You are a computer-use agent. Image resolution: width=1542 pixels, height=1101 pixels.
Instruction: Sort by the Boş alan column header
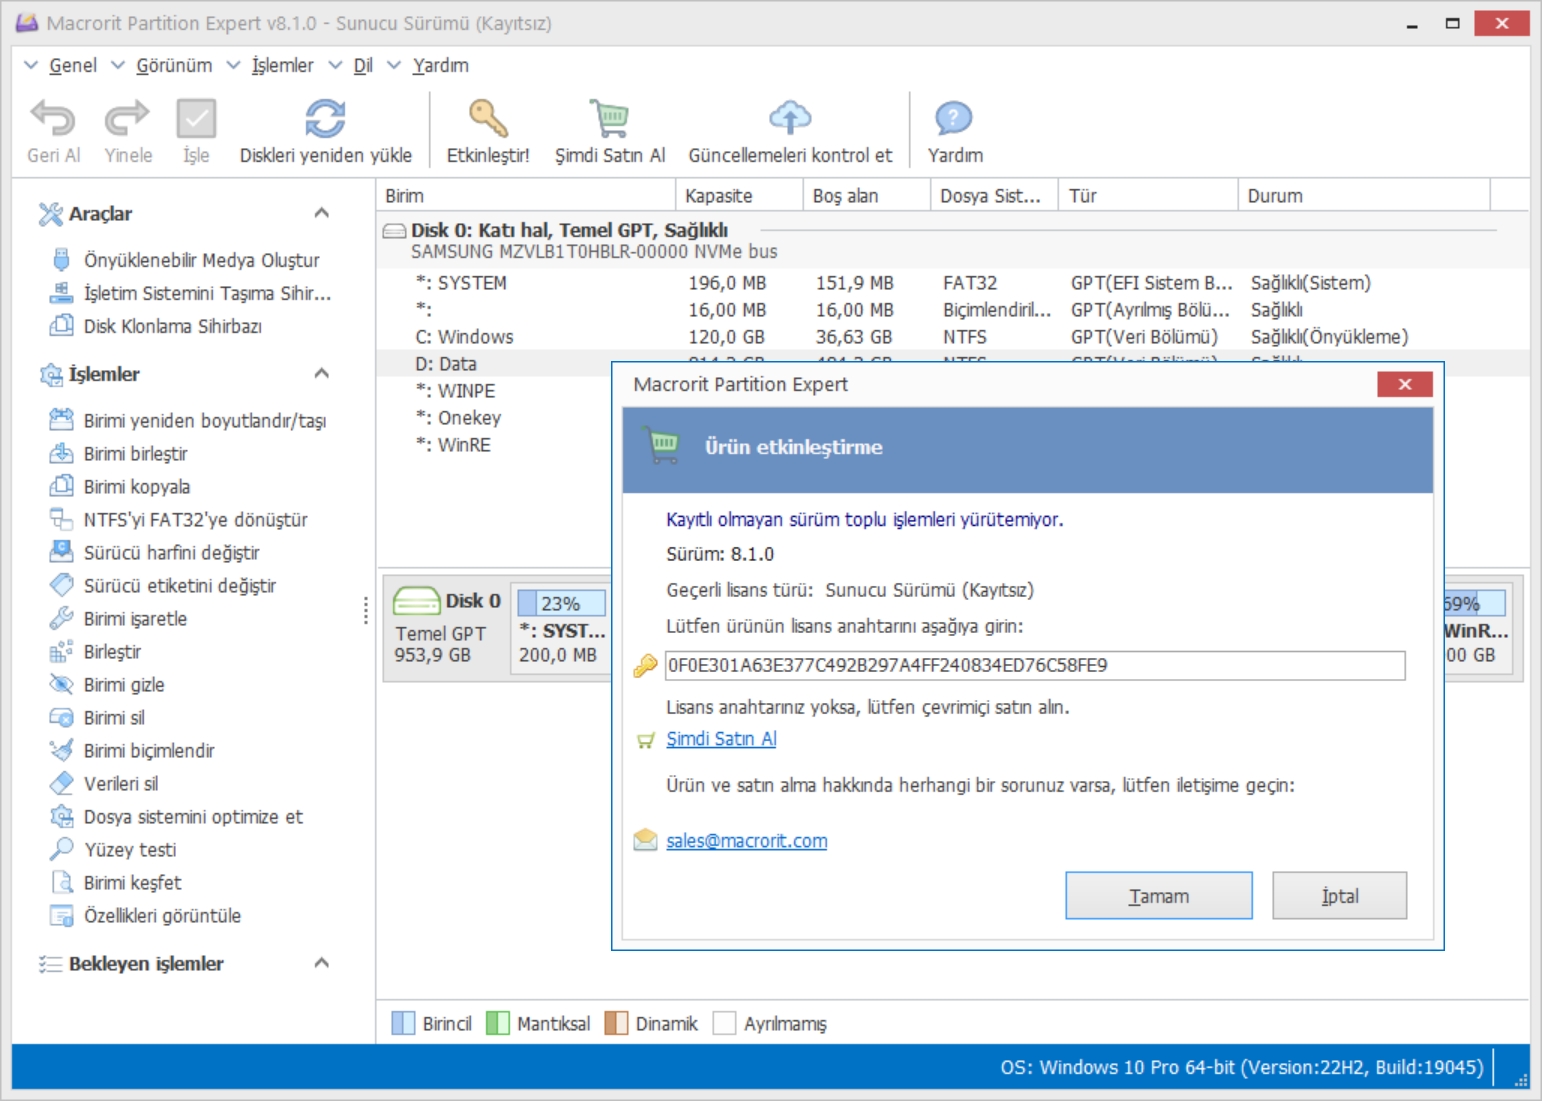tap(866, 195)
